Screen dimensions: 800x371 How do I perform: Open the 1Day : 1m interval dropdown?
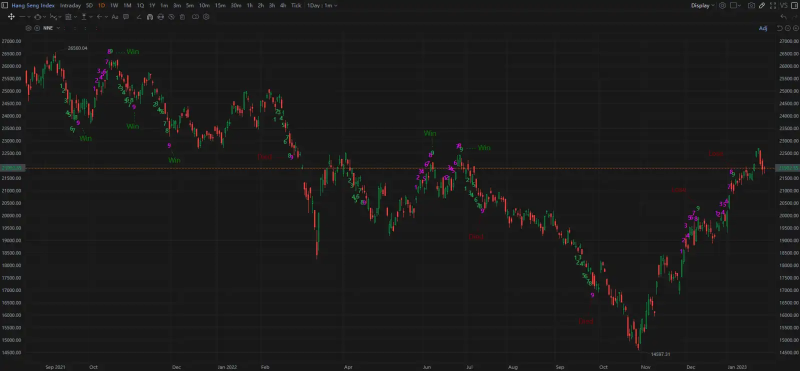coord(322,5)
